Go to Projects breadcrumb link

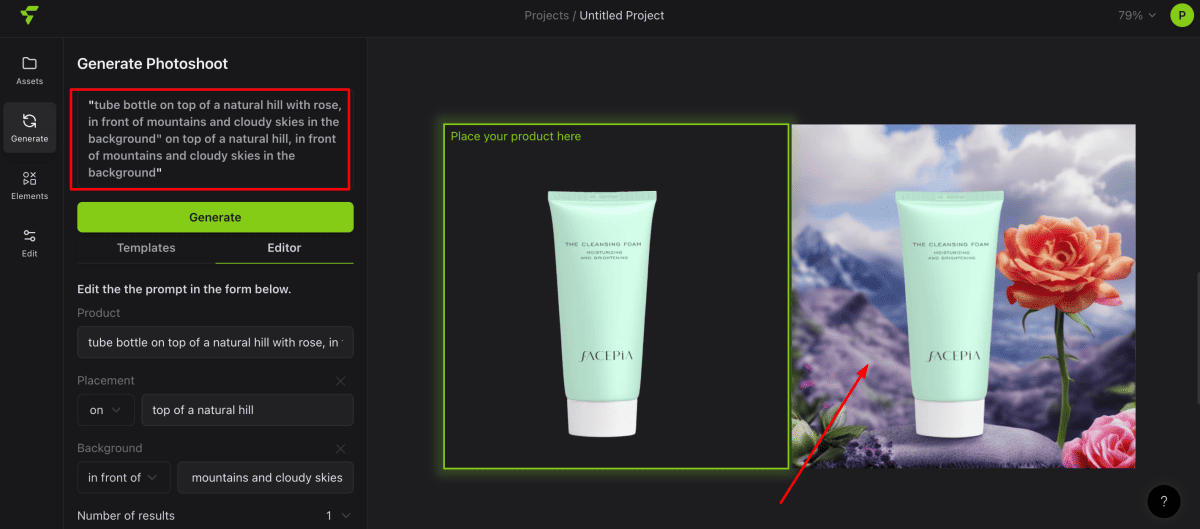546,15
